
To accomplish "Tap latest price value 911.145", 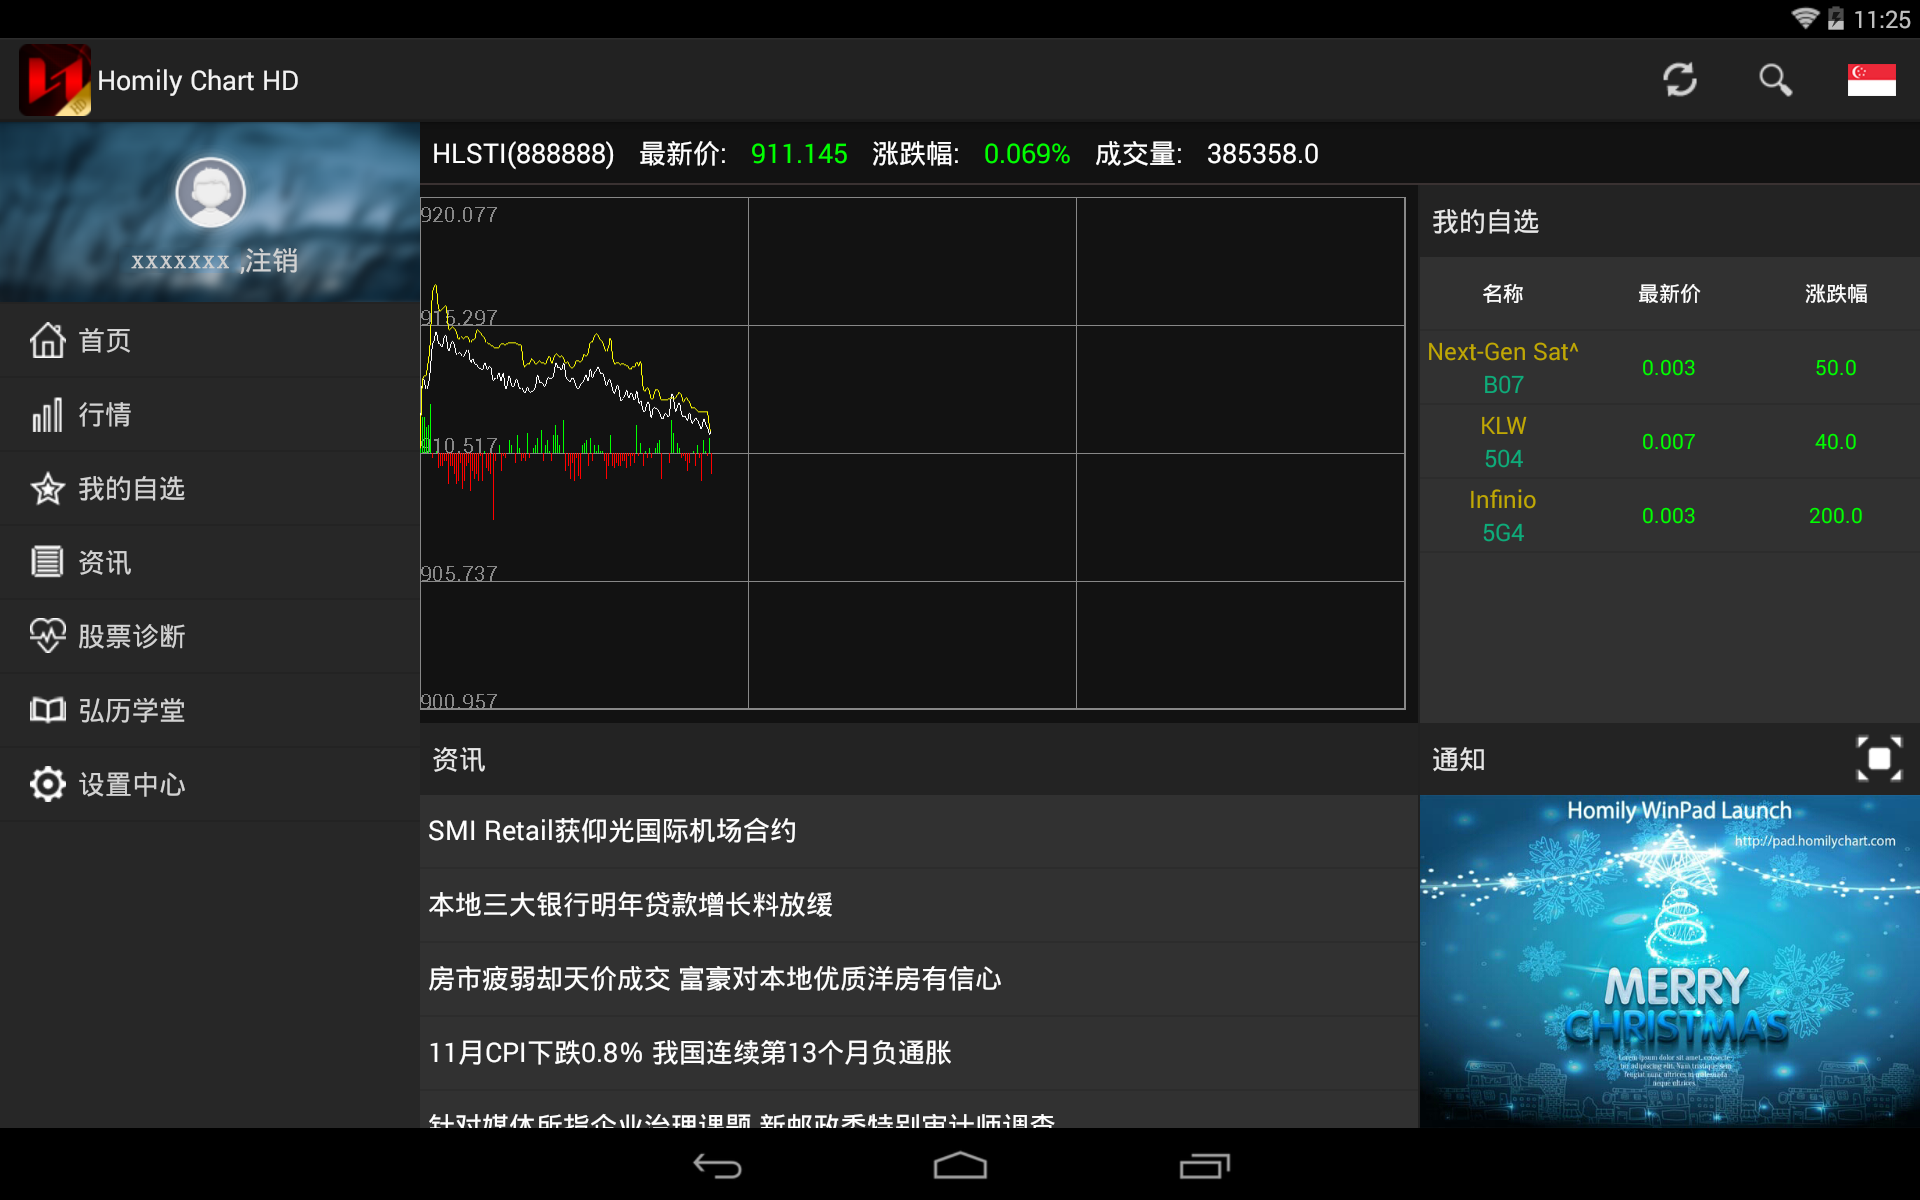I will click(799, 154).
